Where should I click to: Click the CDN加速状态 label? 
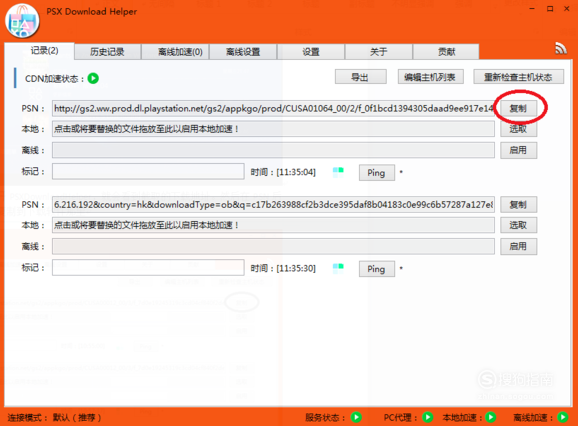54,78
